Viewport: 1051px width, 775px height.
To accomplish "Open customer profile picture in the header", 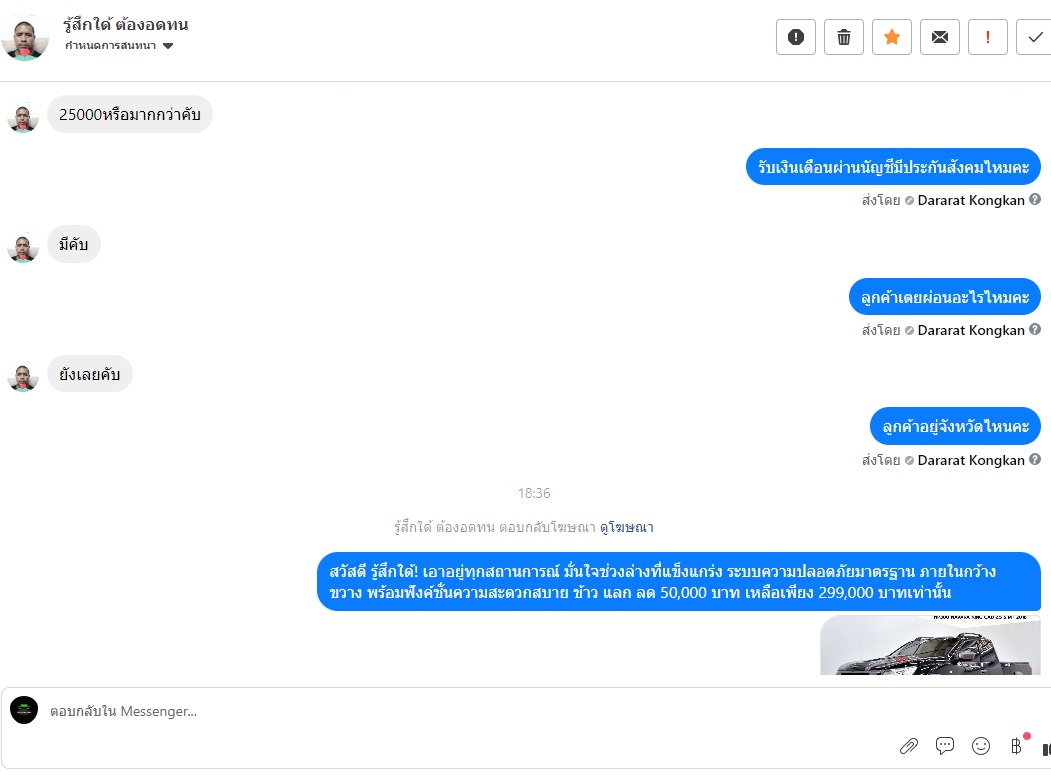I will point(25,38).
